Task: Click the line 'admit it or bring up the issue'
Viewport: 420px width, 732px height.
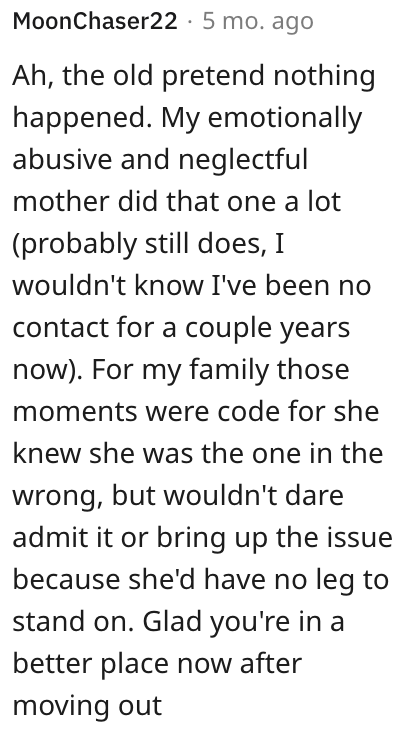Action: (203, 538)
